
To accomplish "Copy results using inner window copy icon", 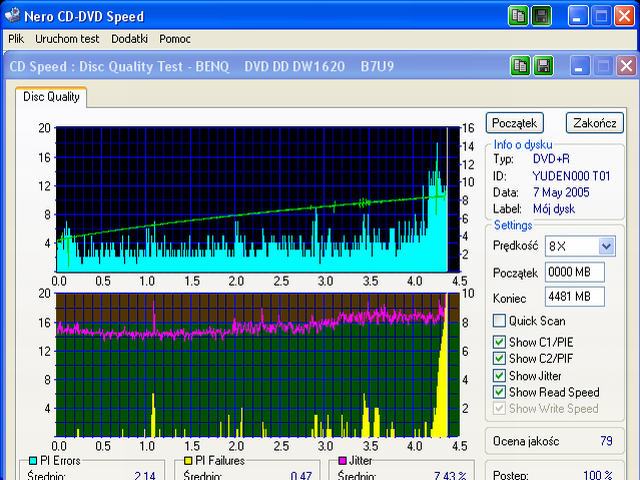I will click(x=520, y=66).
